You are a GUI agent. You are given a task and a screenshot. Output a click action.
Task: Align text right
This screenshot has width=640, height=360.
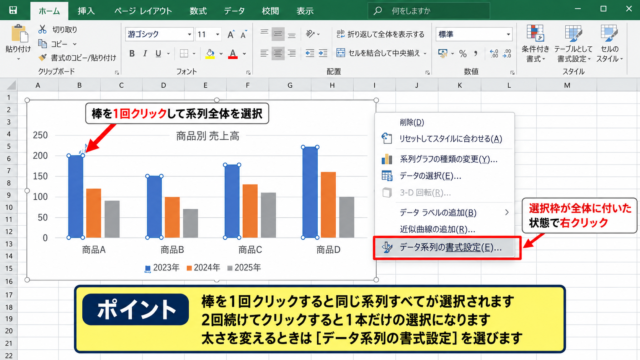point(291,53)
